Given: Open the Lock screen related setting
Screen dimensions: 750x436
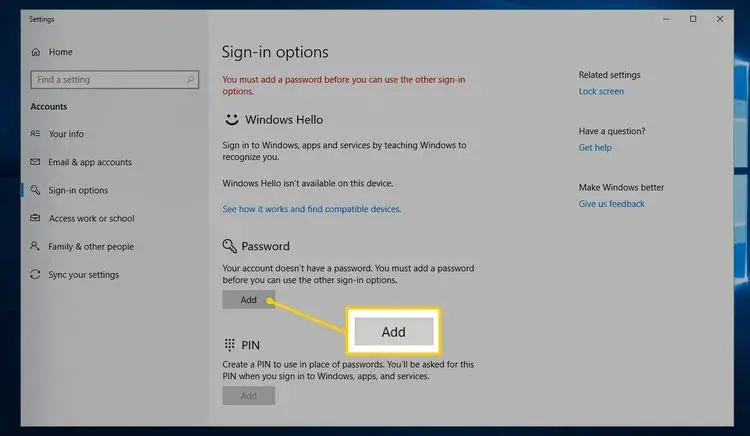Looking at the screenshot, I should point(601,91).
